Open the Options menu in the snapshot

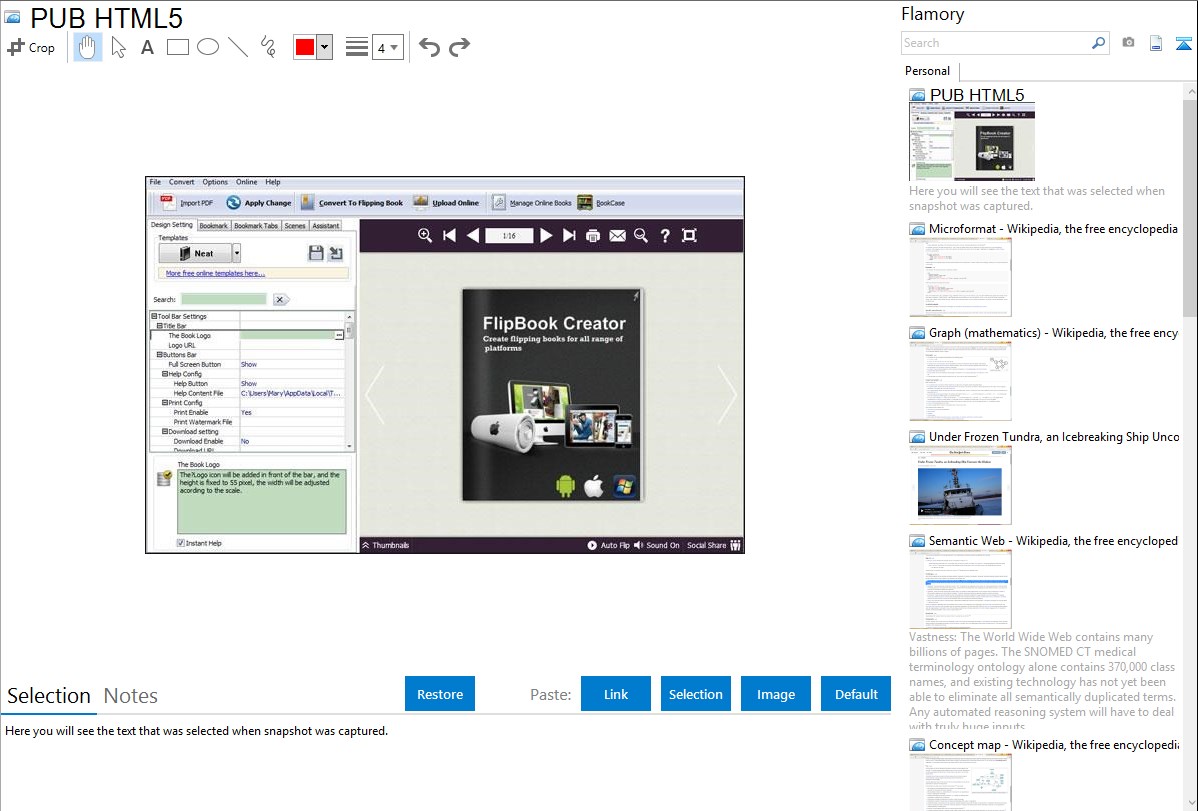pos(215,182)
